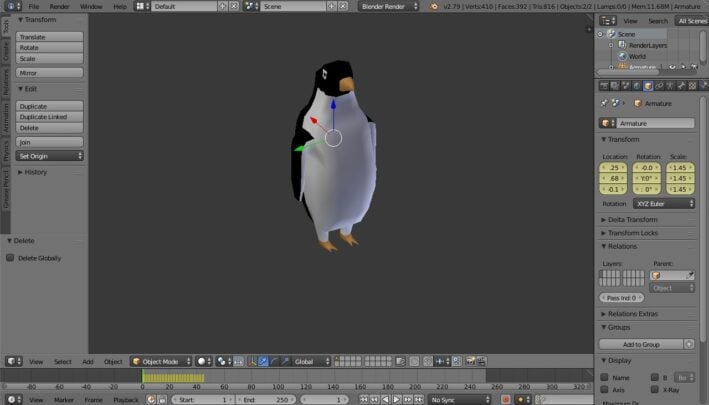
Task: Open the Window menu in the top bar
Action: (90, 6)
